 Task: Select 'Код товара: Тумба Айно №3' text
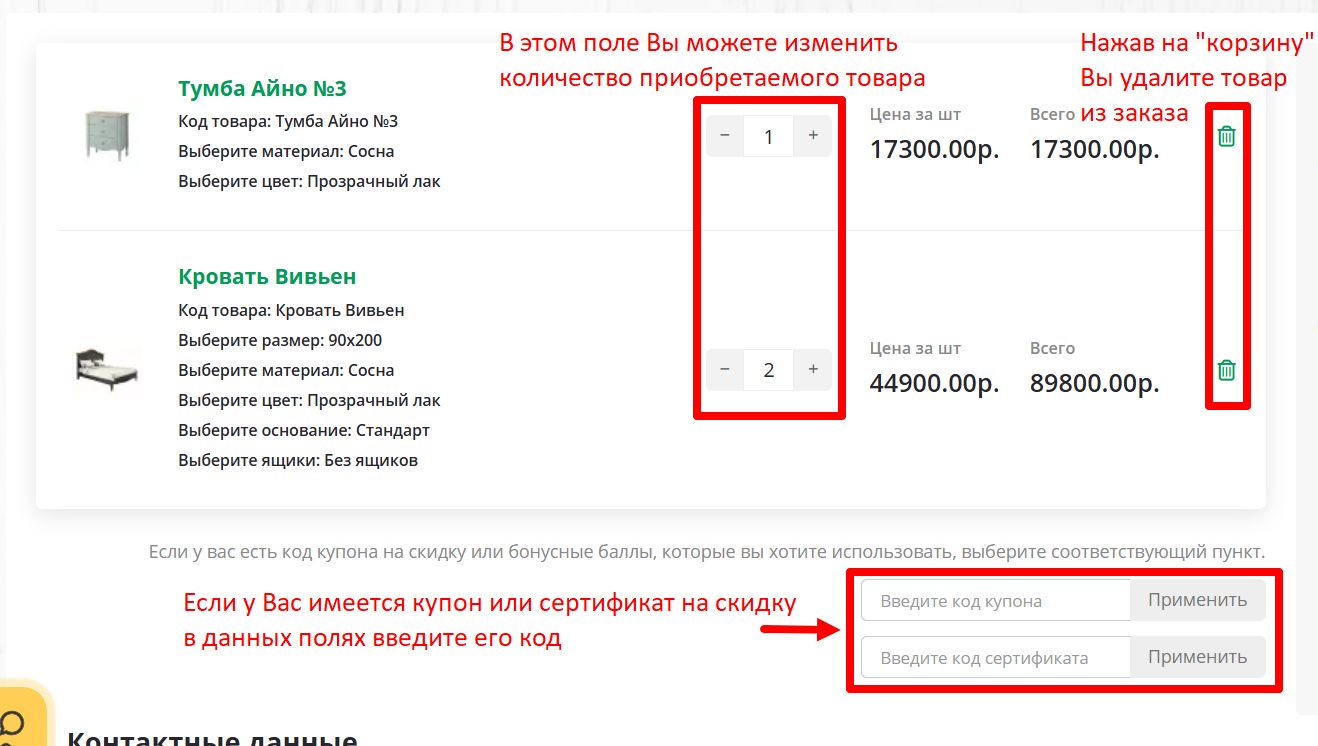pos(288,121)
